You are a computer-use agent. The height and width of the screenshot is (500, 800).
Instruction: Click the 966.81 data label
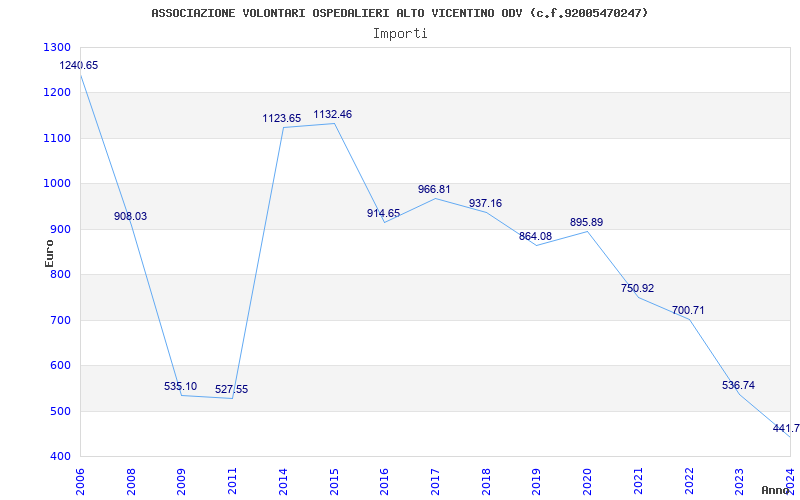coord(434,189)
